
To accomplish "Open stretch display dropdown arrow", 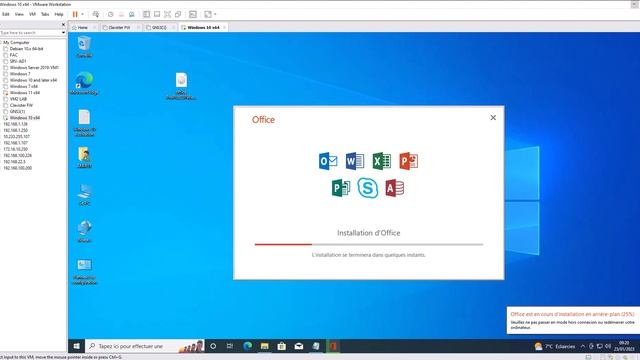I will pyautogui.click(x=215, y=14).
